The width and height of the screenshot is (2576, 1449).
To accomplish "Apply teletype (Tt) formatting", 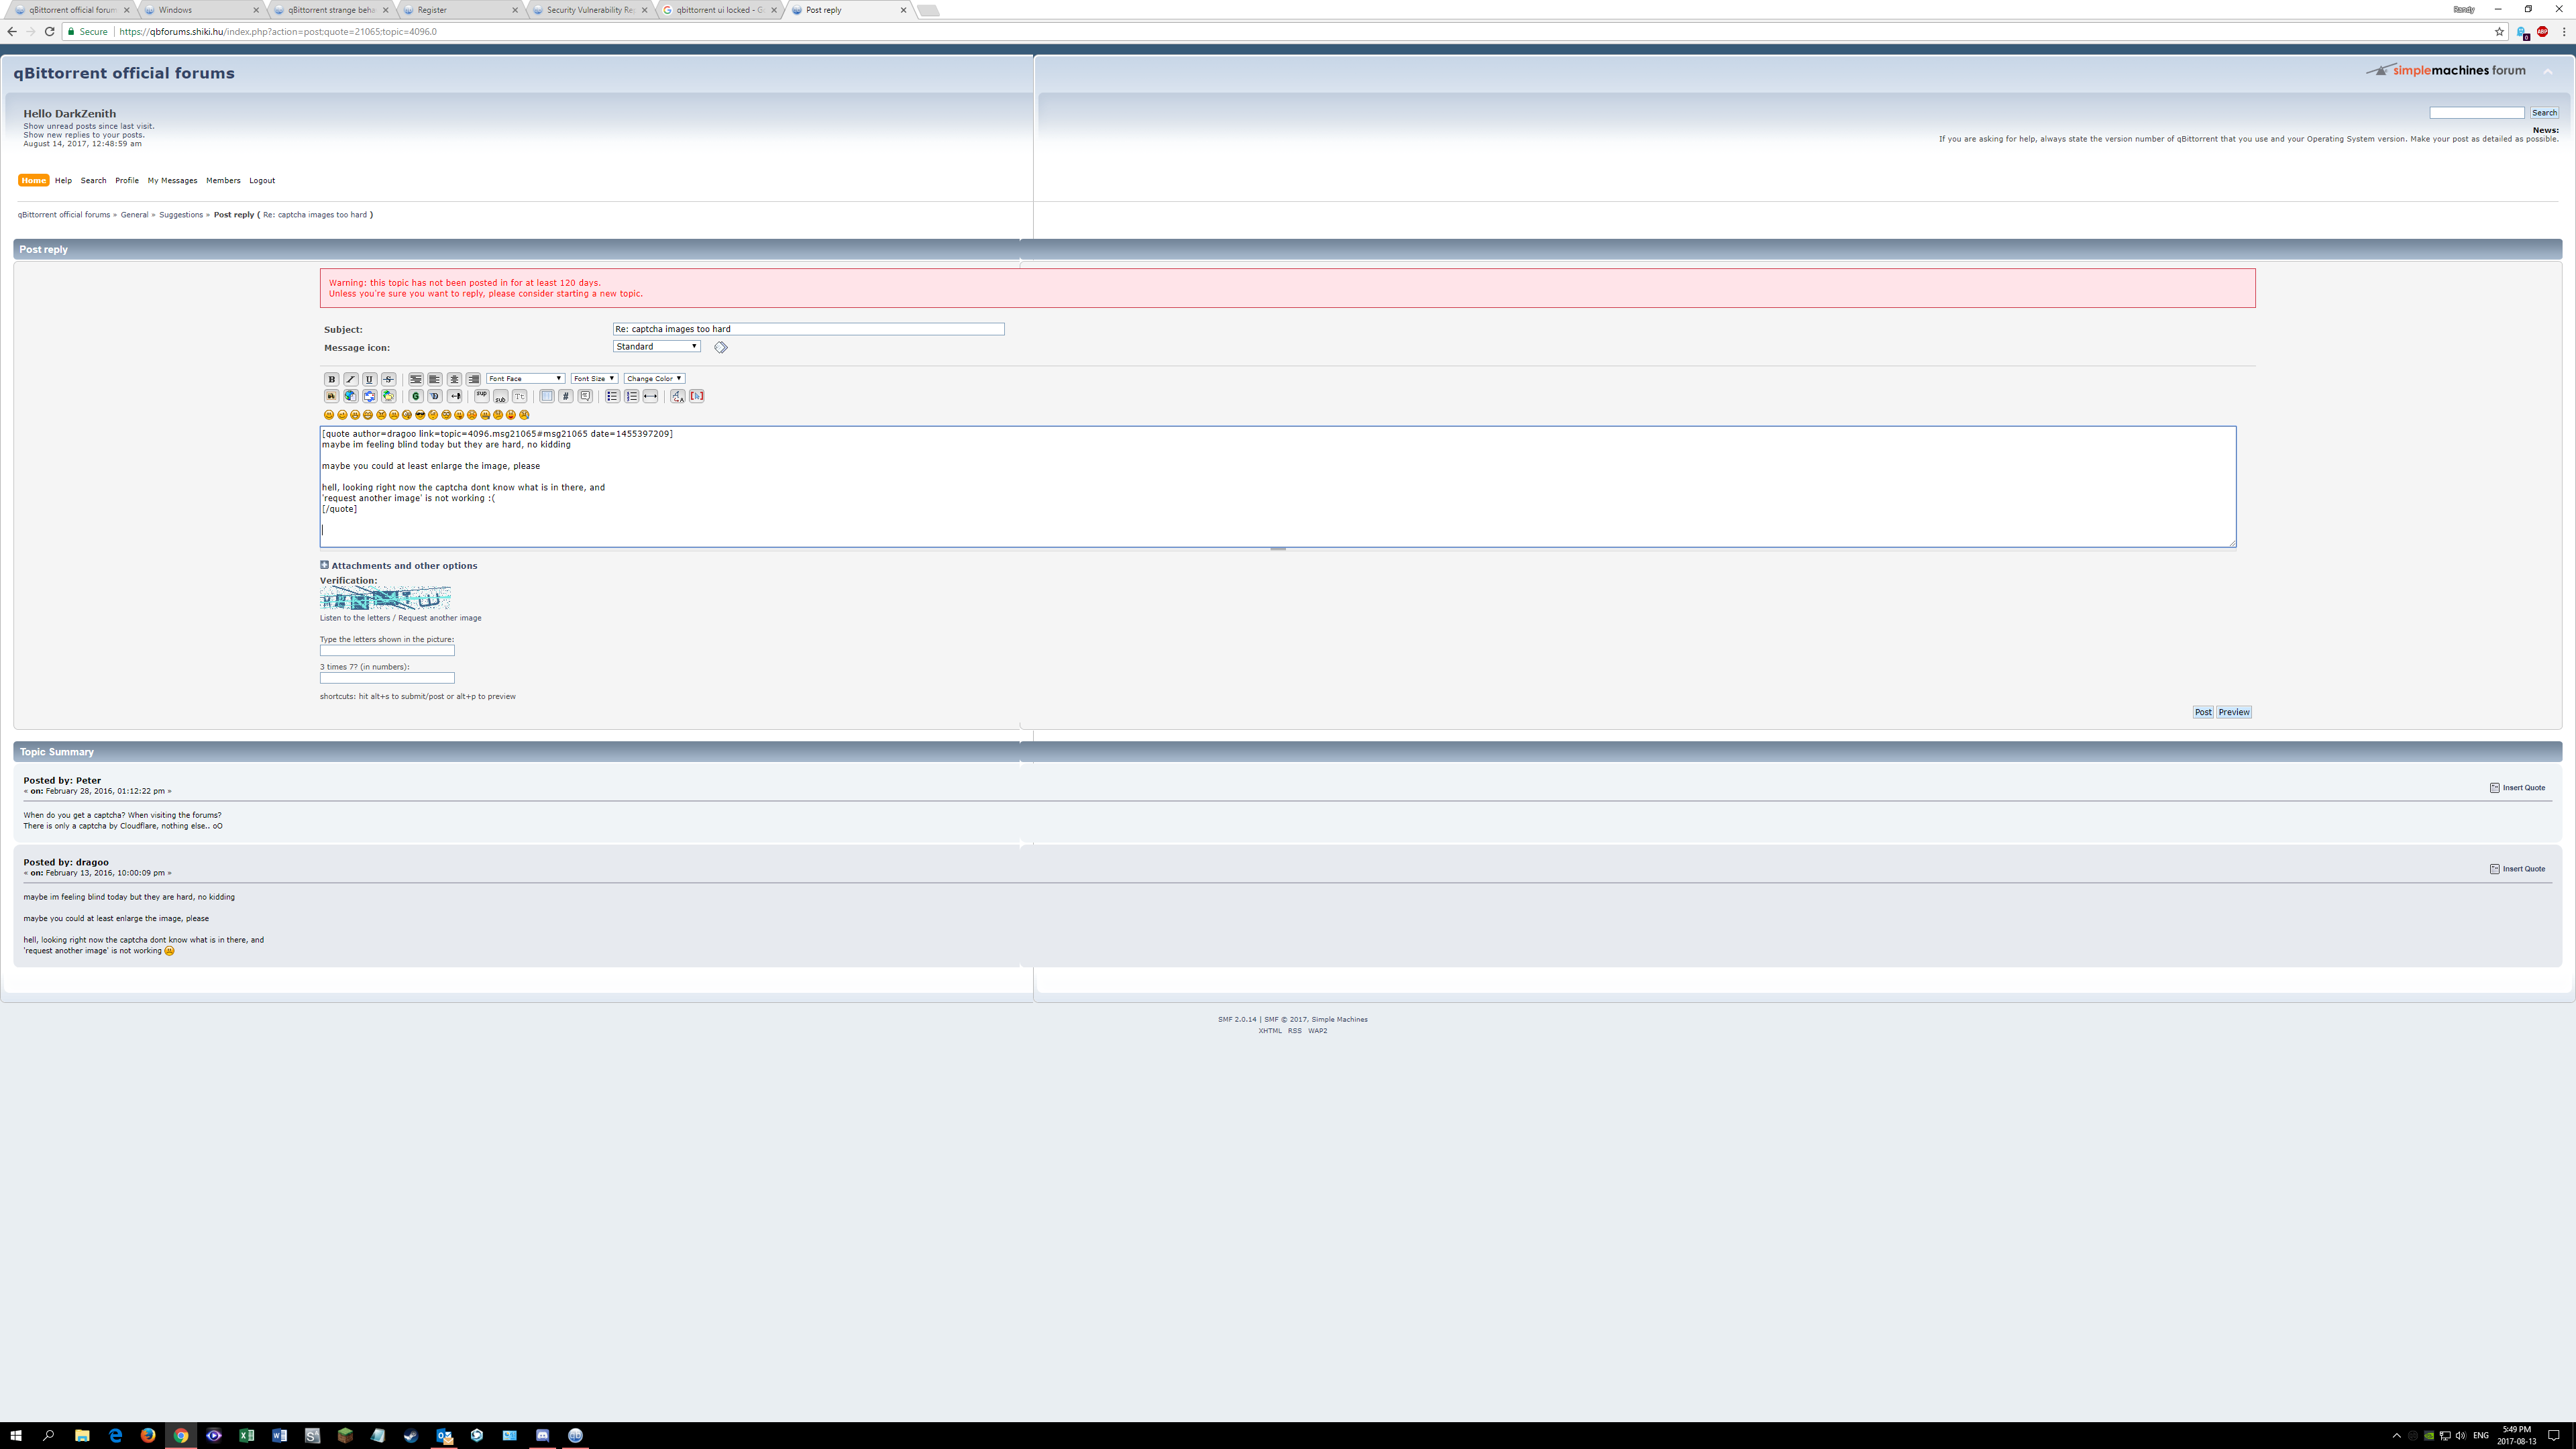I will pos(520,396).
